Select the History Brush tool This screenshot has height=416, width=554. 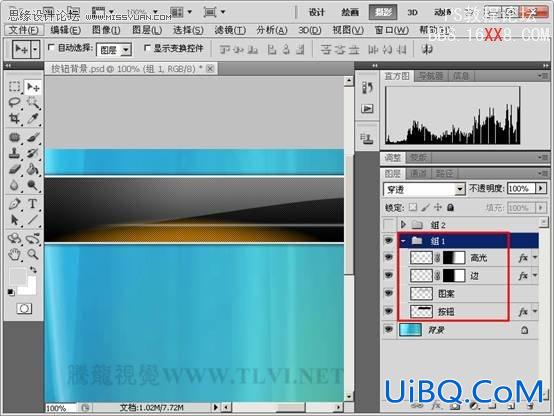coord(33,153)
